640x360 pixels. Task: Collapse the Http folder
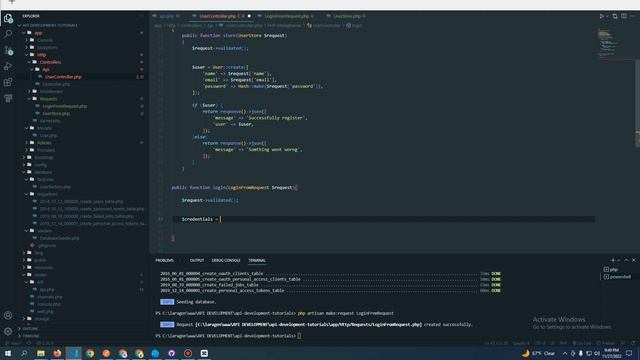tap(42, 55)
